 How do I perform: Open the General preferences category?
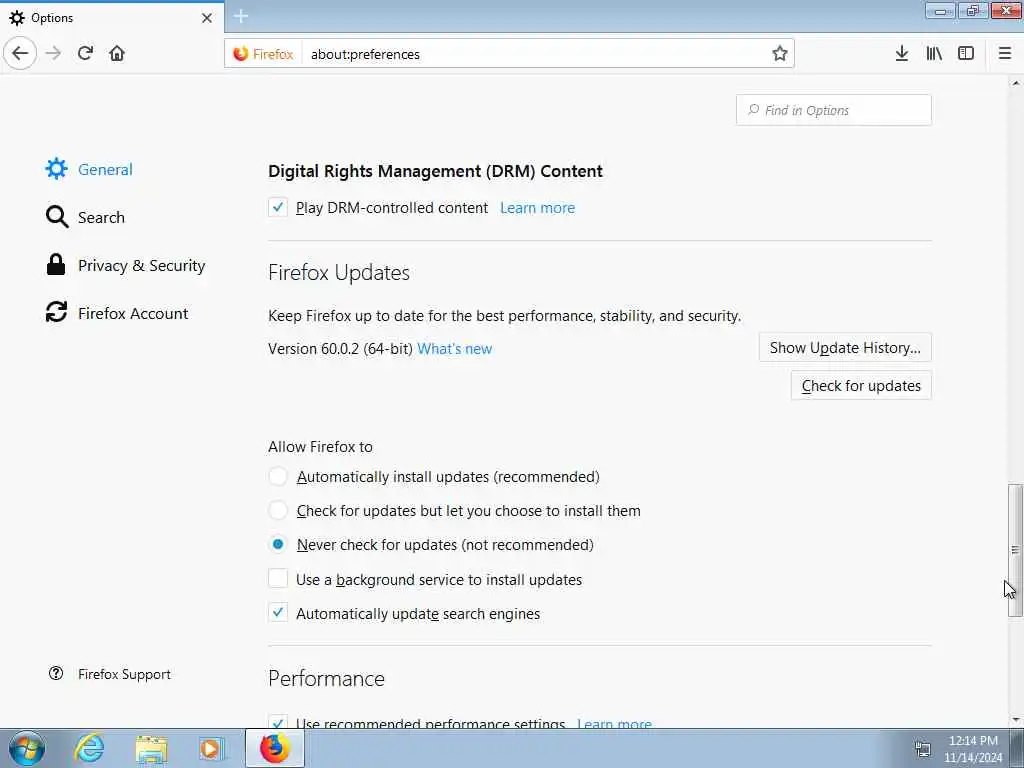coord(105,169)
